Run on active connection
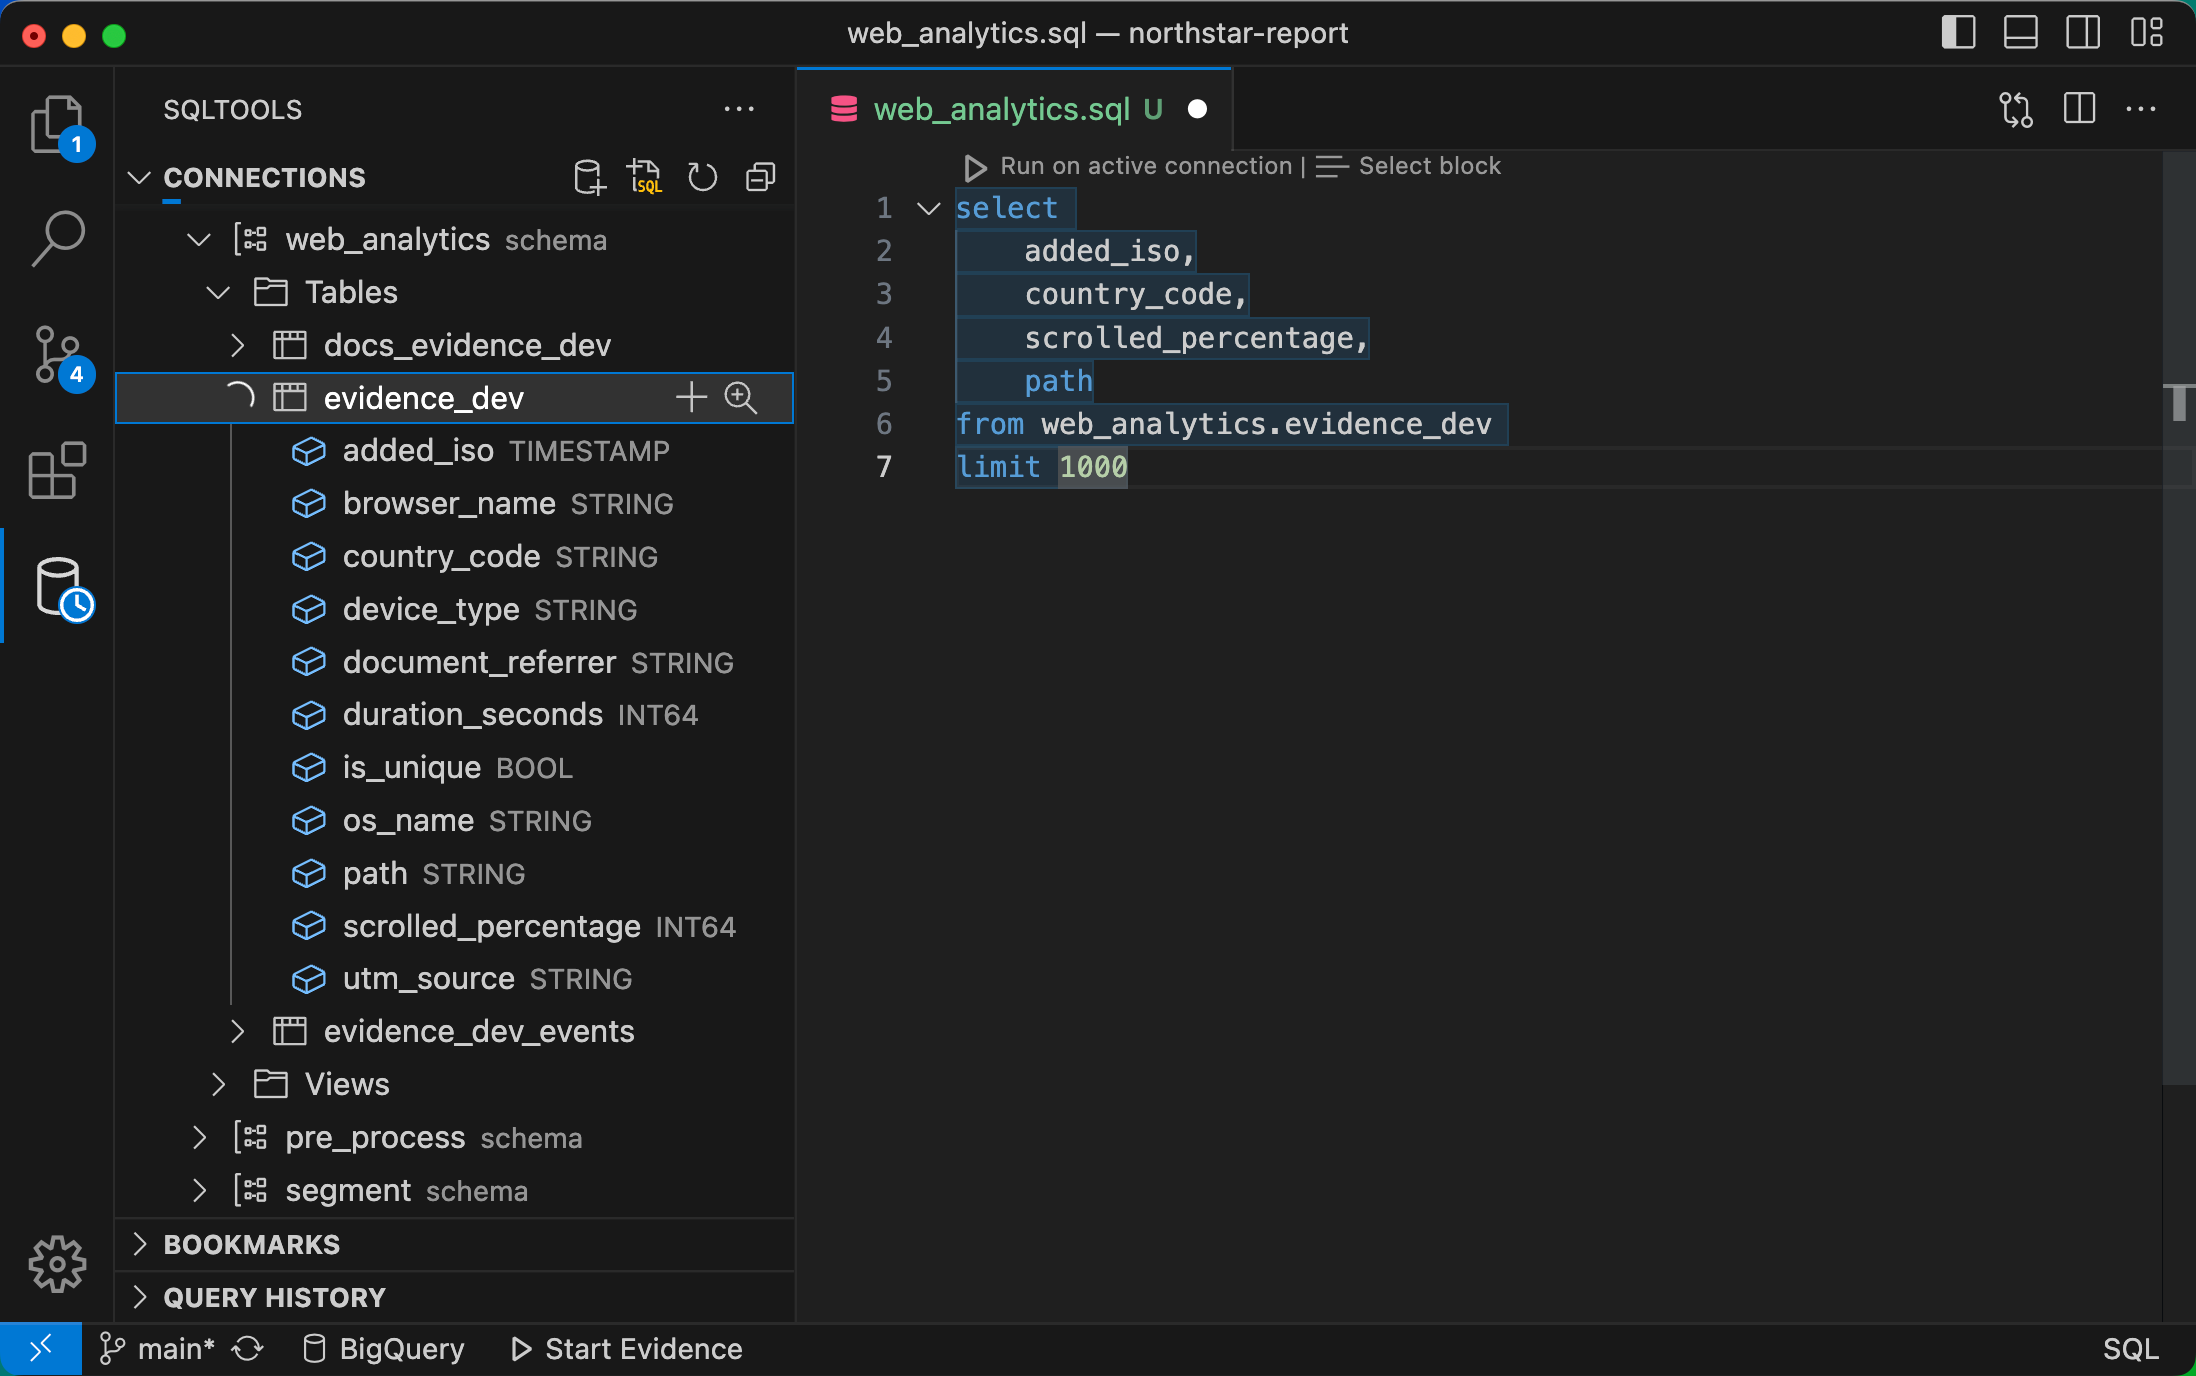The height and width of the screenshot is (1376, 2196). (x=1129, y=166)
